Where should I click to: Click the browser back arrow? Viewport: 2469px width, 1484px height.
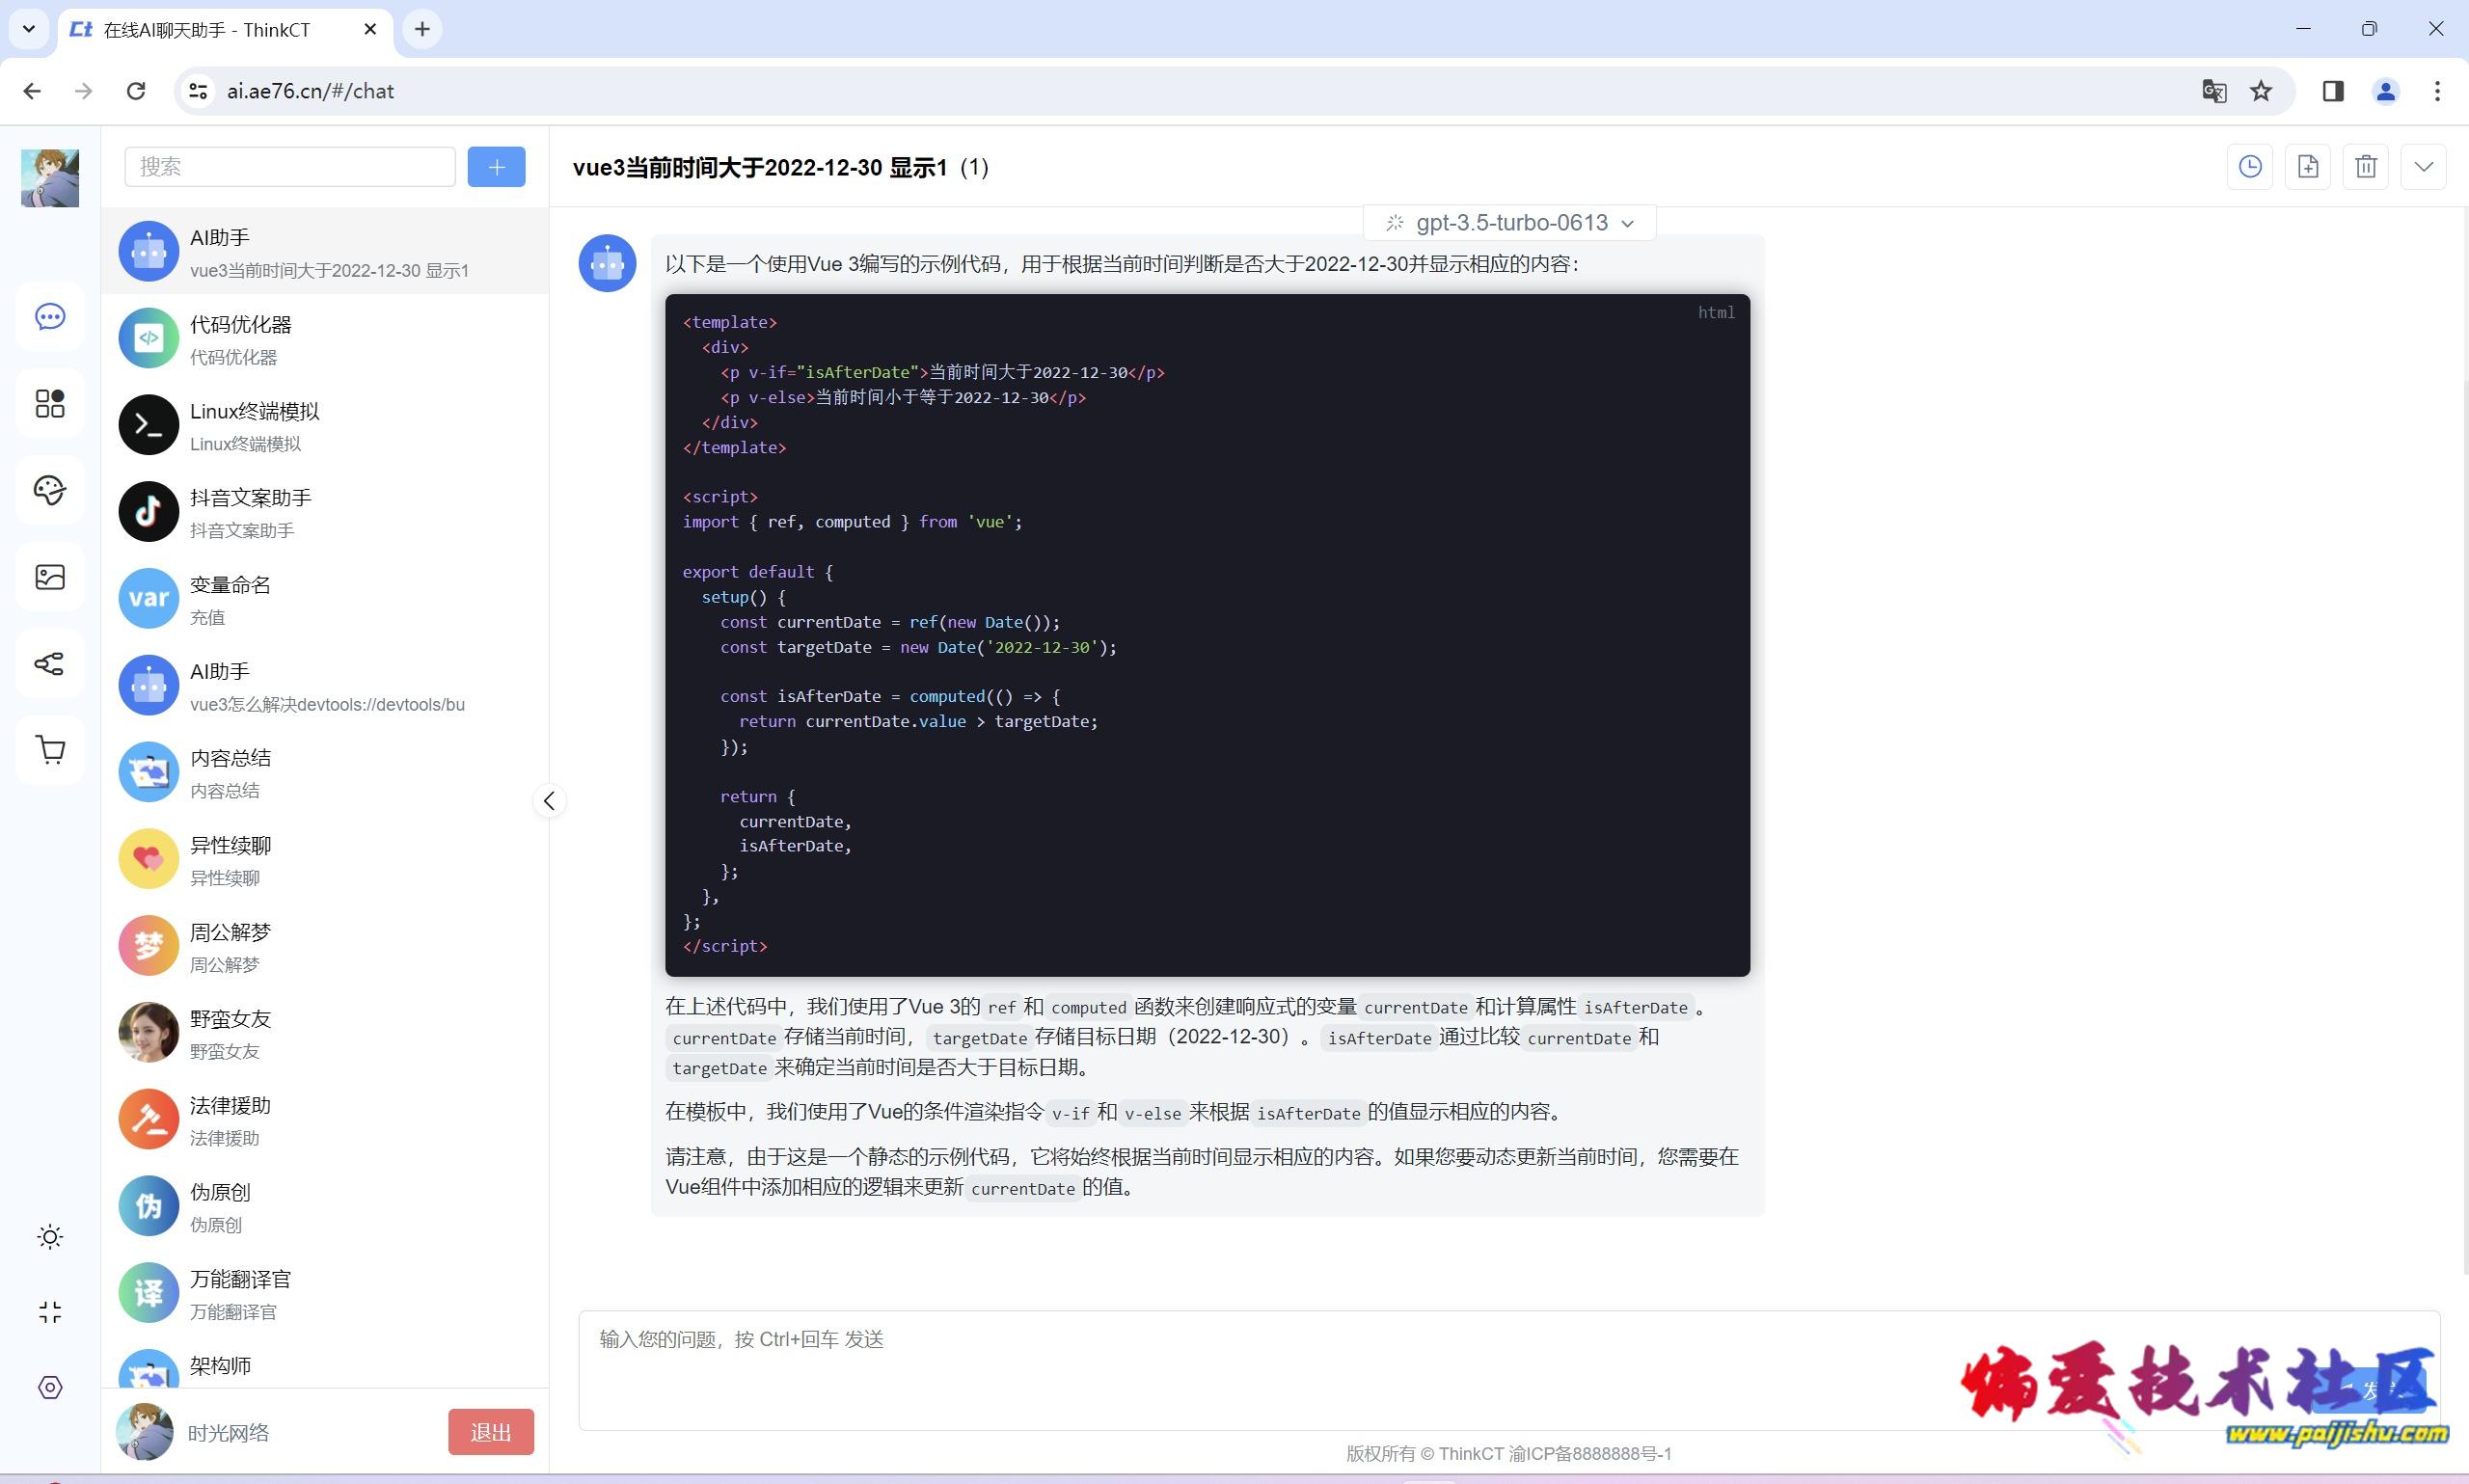coord(32,91)
